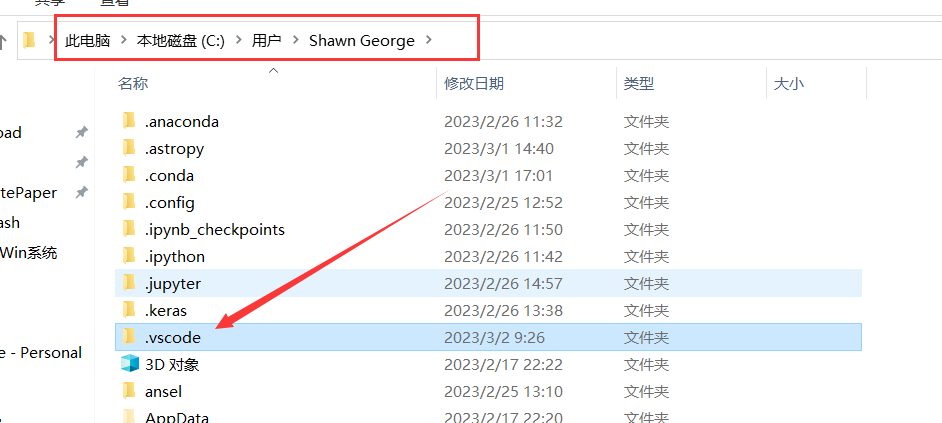Sort by the 大小 column header
The image size is (942, 423).
pos(789,84)
